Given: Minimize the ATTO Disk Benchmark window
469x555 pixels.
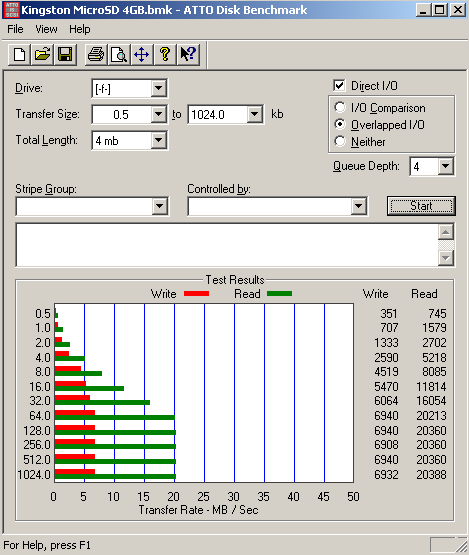Looking at the screenshot, I should click(423, 10).
